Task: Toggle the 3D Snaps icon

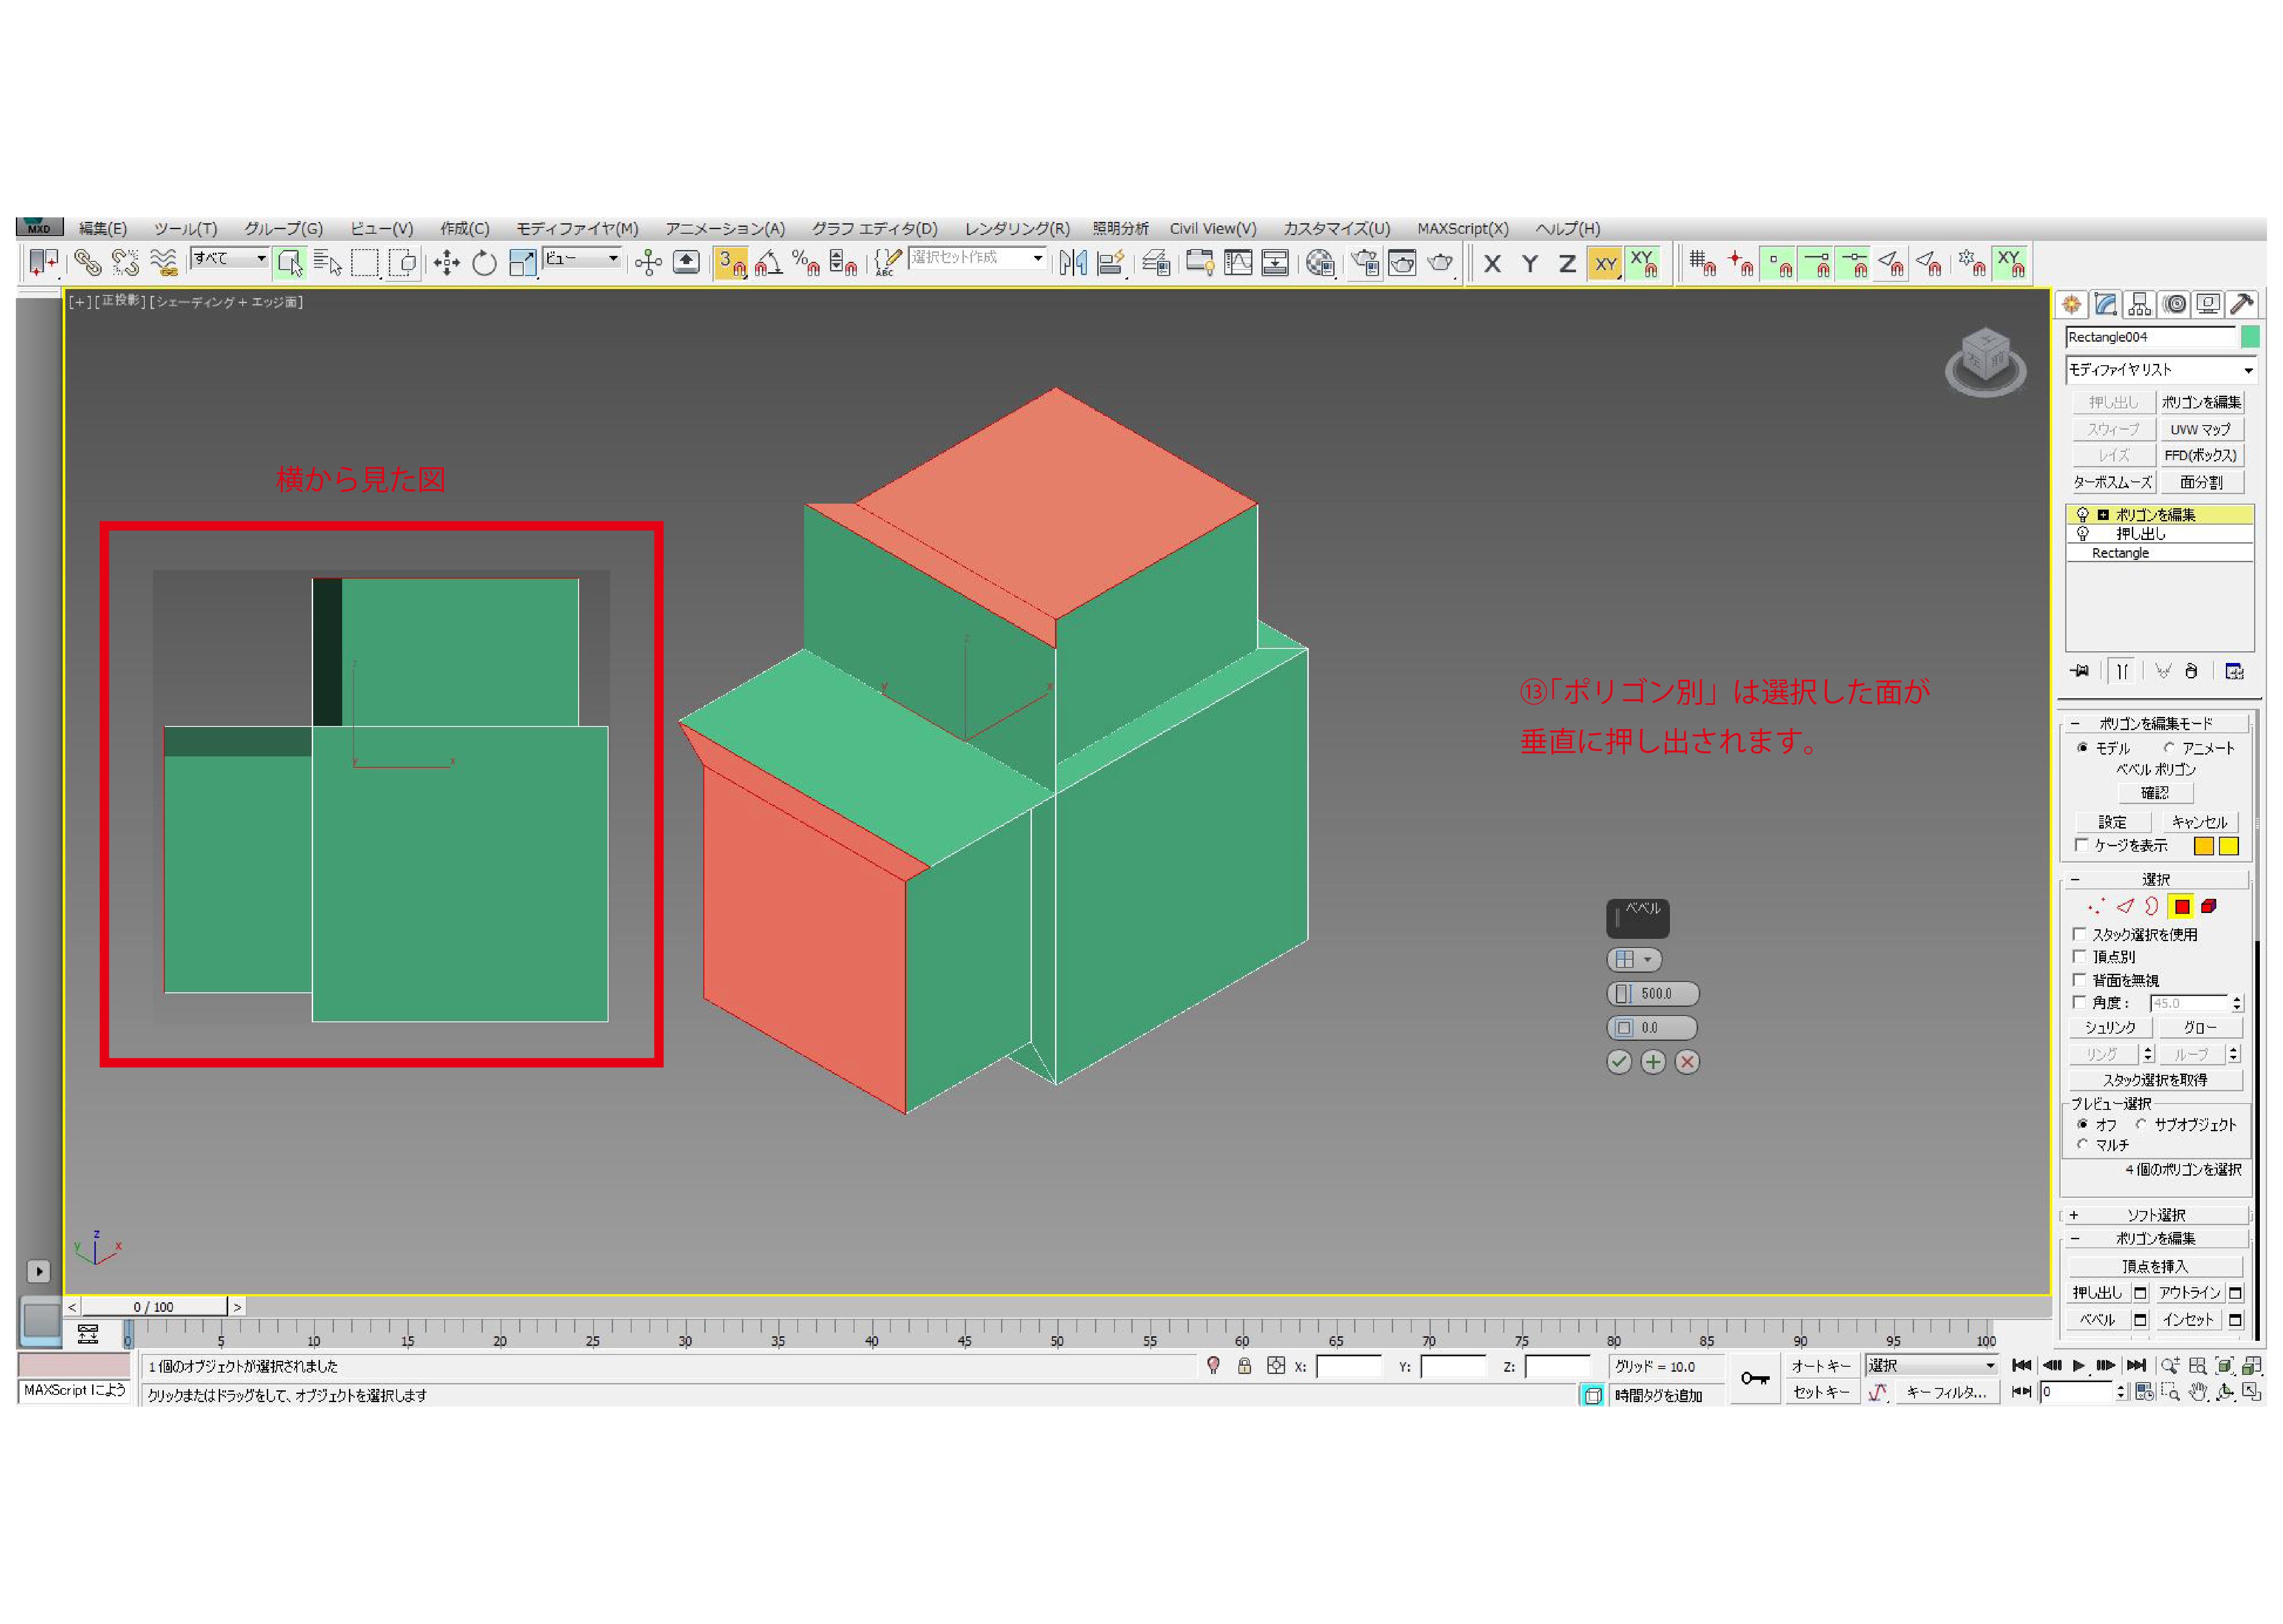Action: (731, 263)
